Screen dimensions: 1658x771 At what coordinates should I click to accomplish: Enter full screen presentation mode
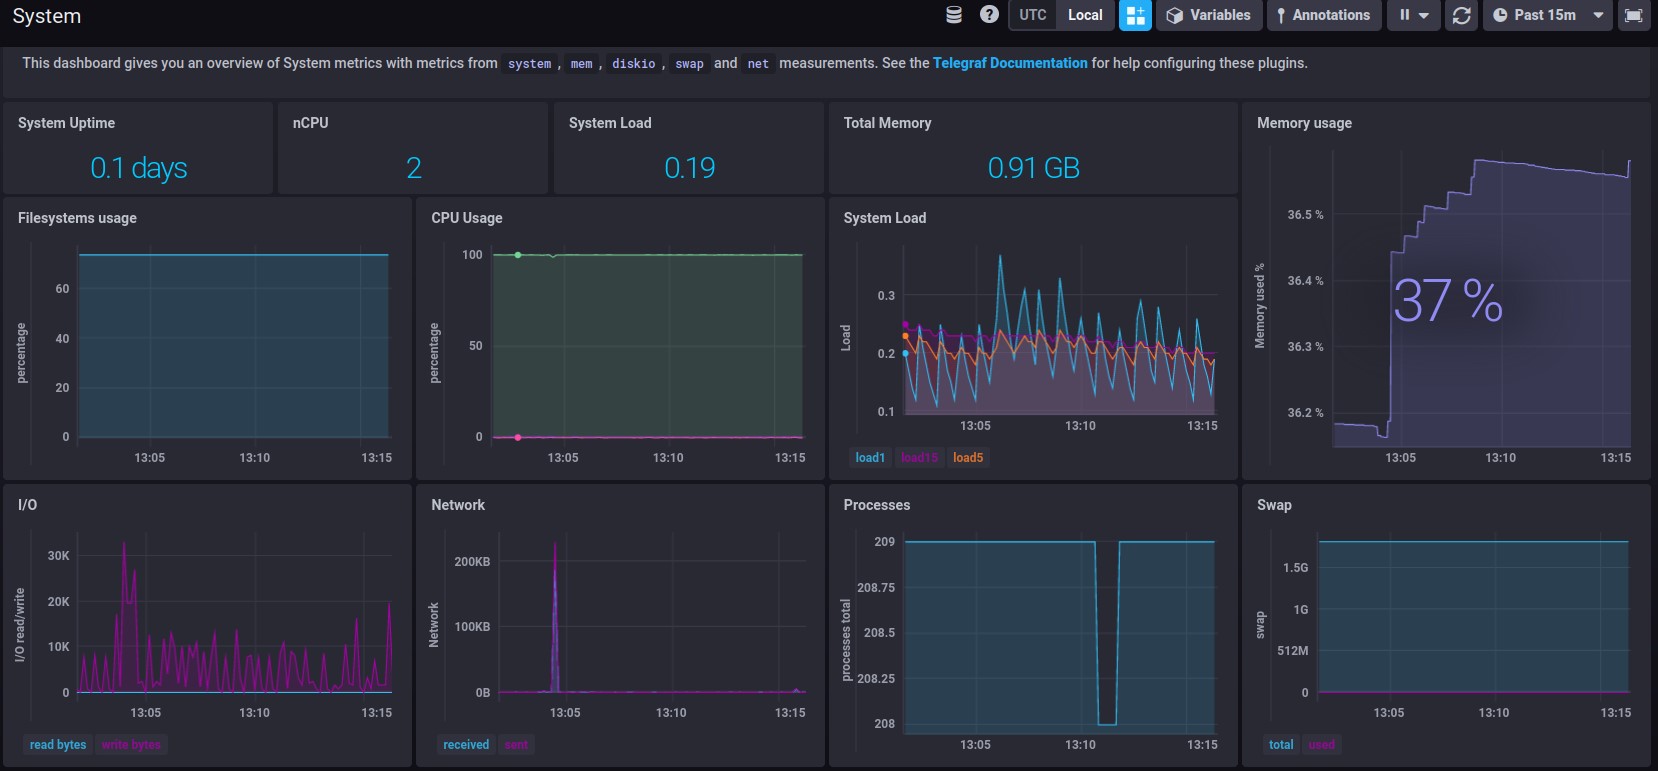point(1633,15)
